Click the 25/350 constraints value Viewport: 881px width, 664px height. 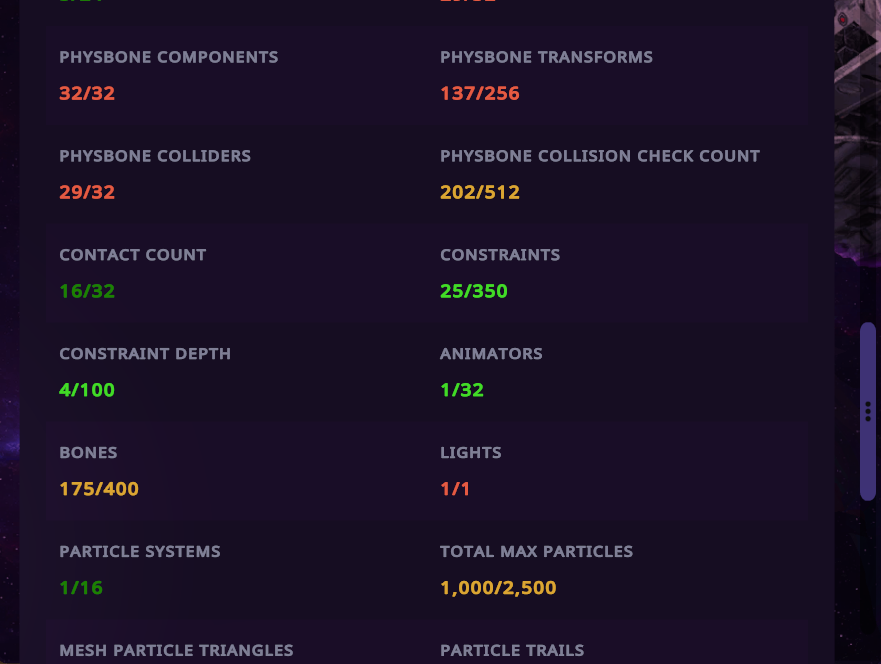(x=474, y=291)
